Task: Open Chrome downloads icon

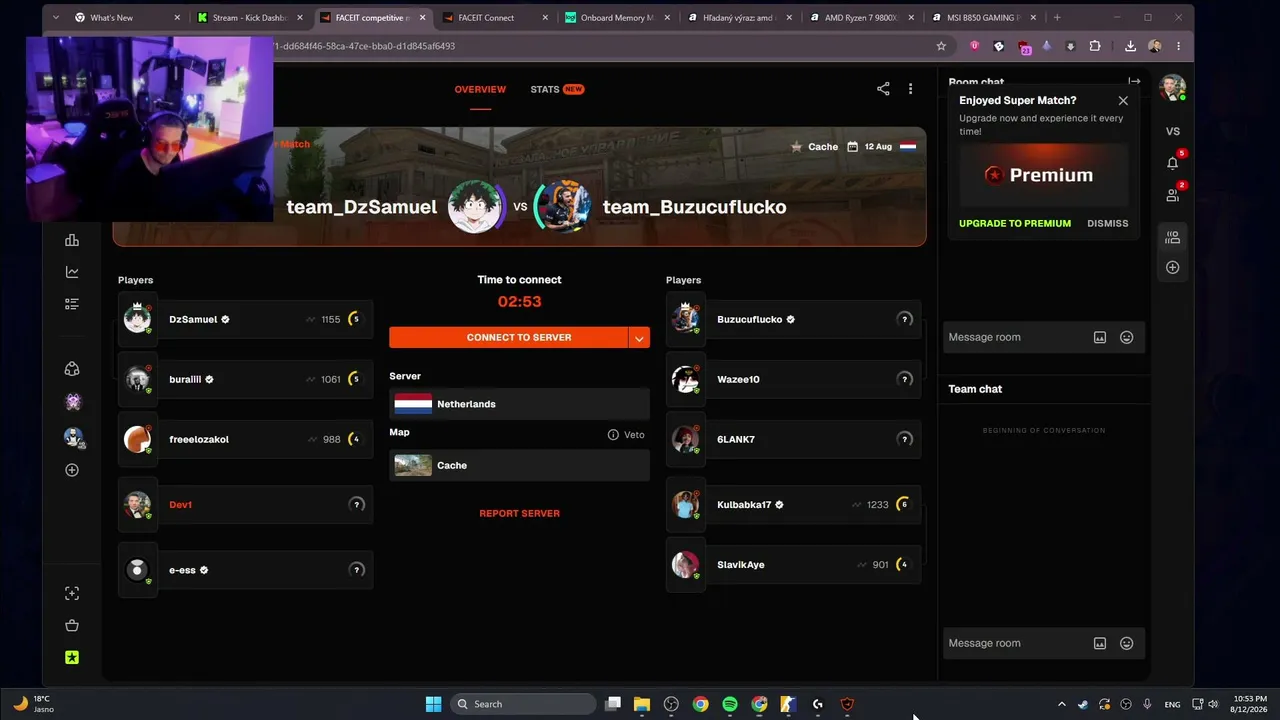Action: point(1130,46)
